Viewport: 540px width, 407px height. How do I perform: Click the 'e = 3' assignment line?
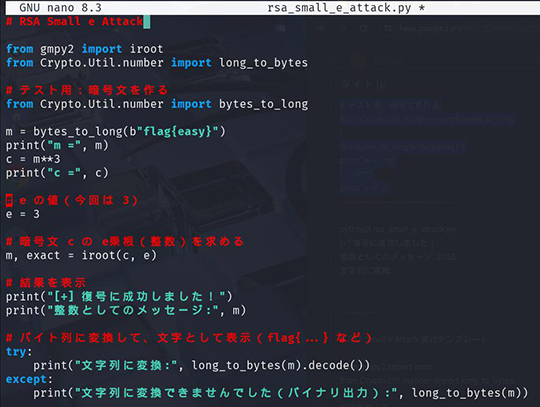[23, 214]
